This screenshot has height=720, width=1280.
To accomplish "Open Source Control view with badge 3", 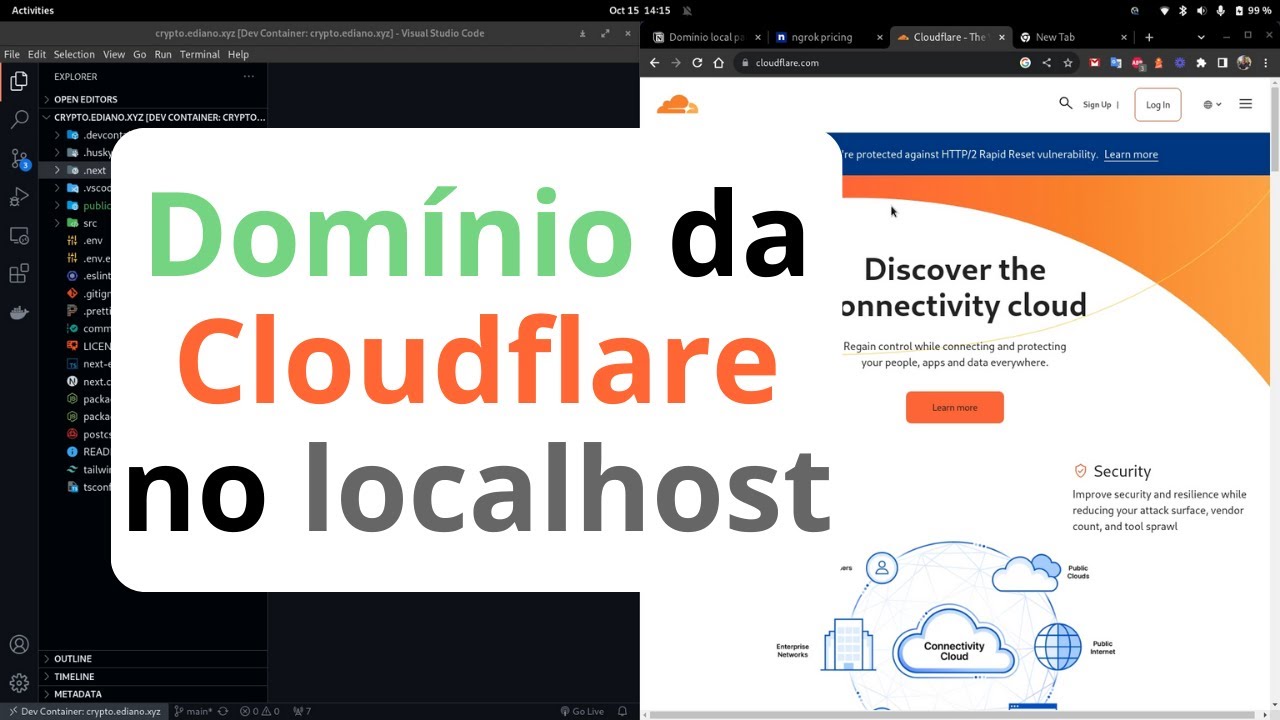I will click(x=19, y=159).
